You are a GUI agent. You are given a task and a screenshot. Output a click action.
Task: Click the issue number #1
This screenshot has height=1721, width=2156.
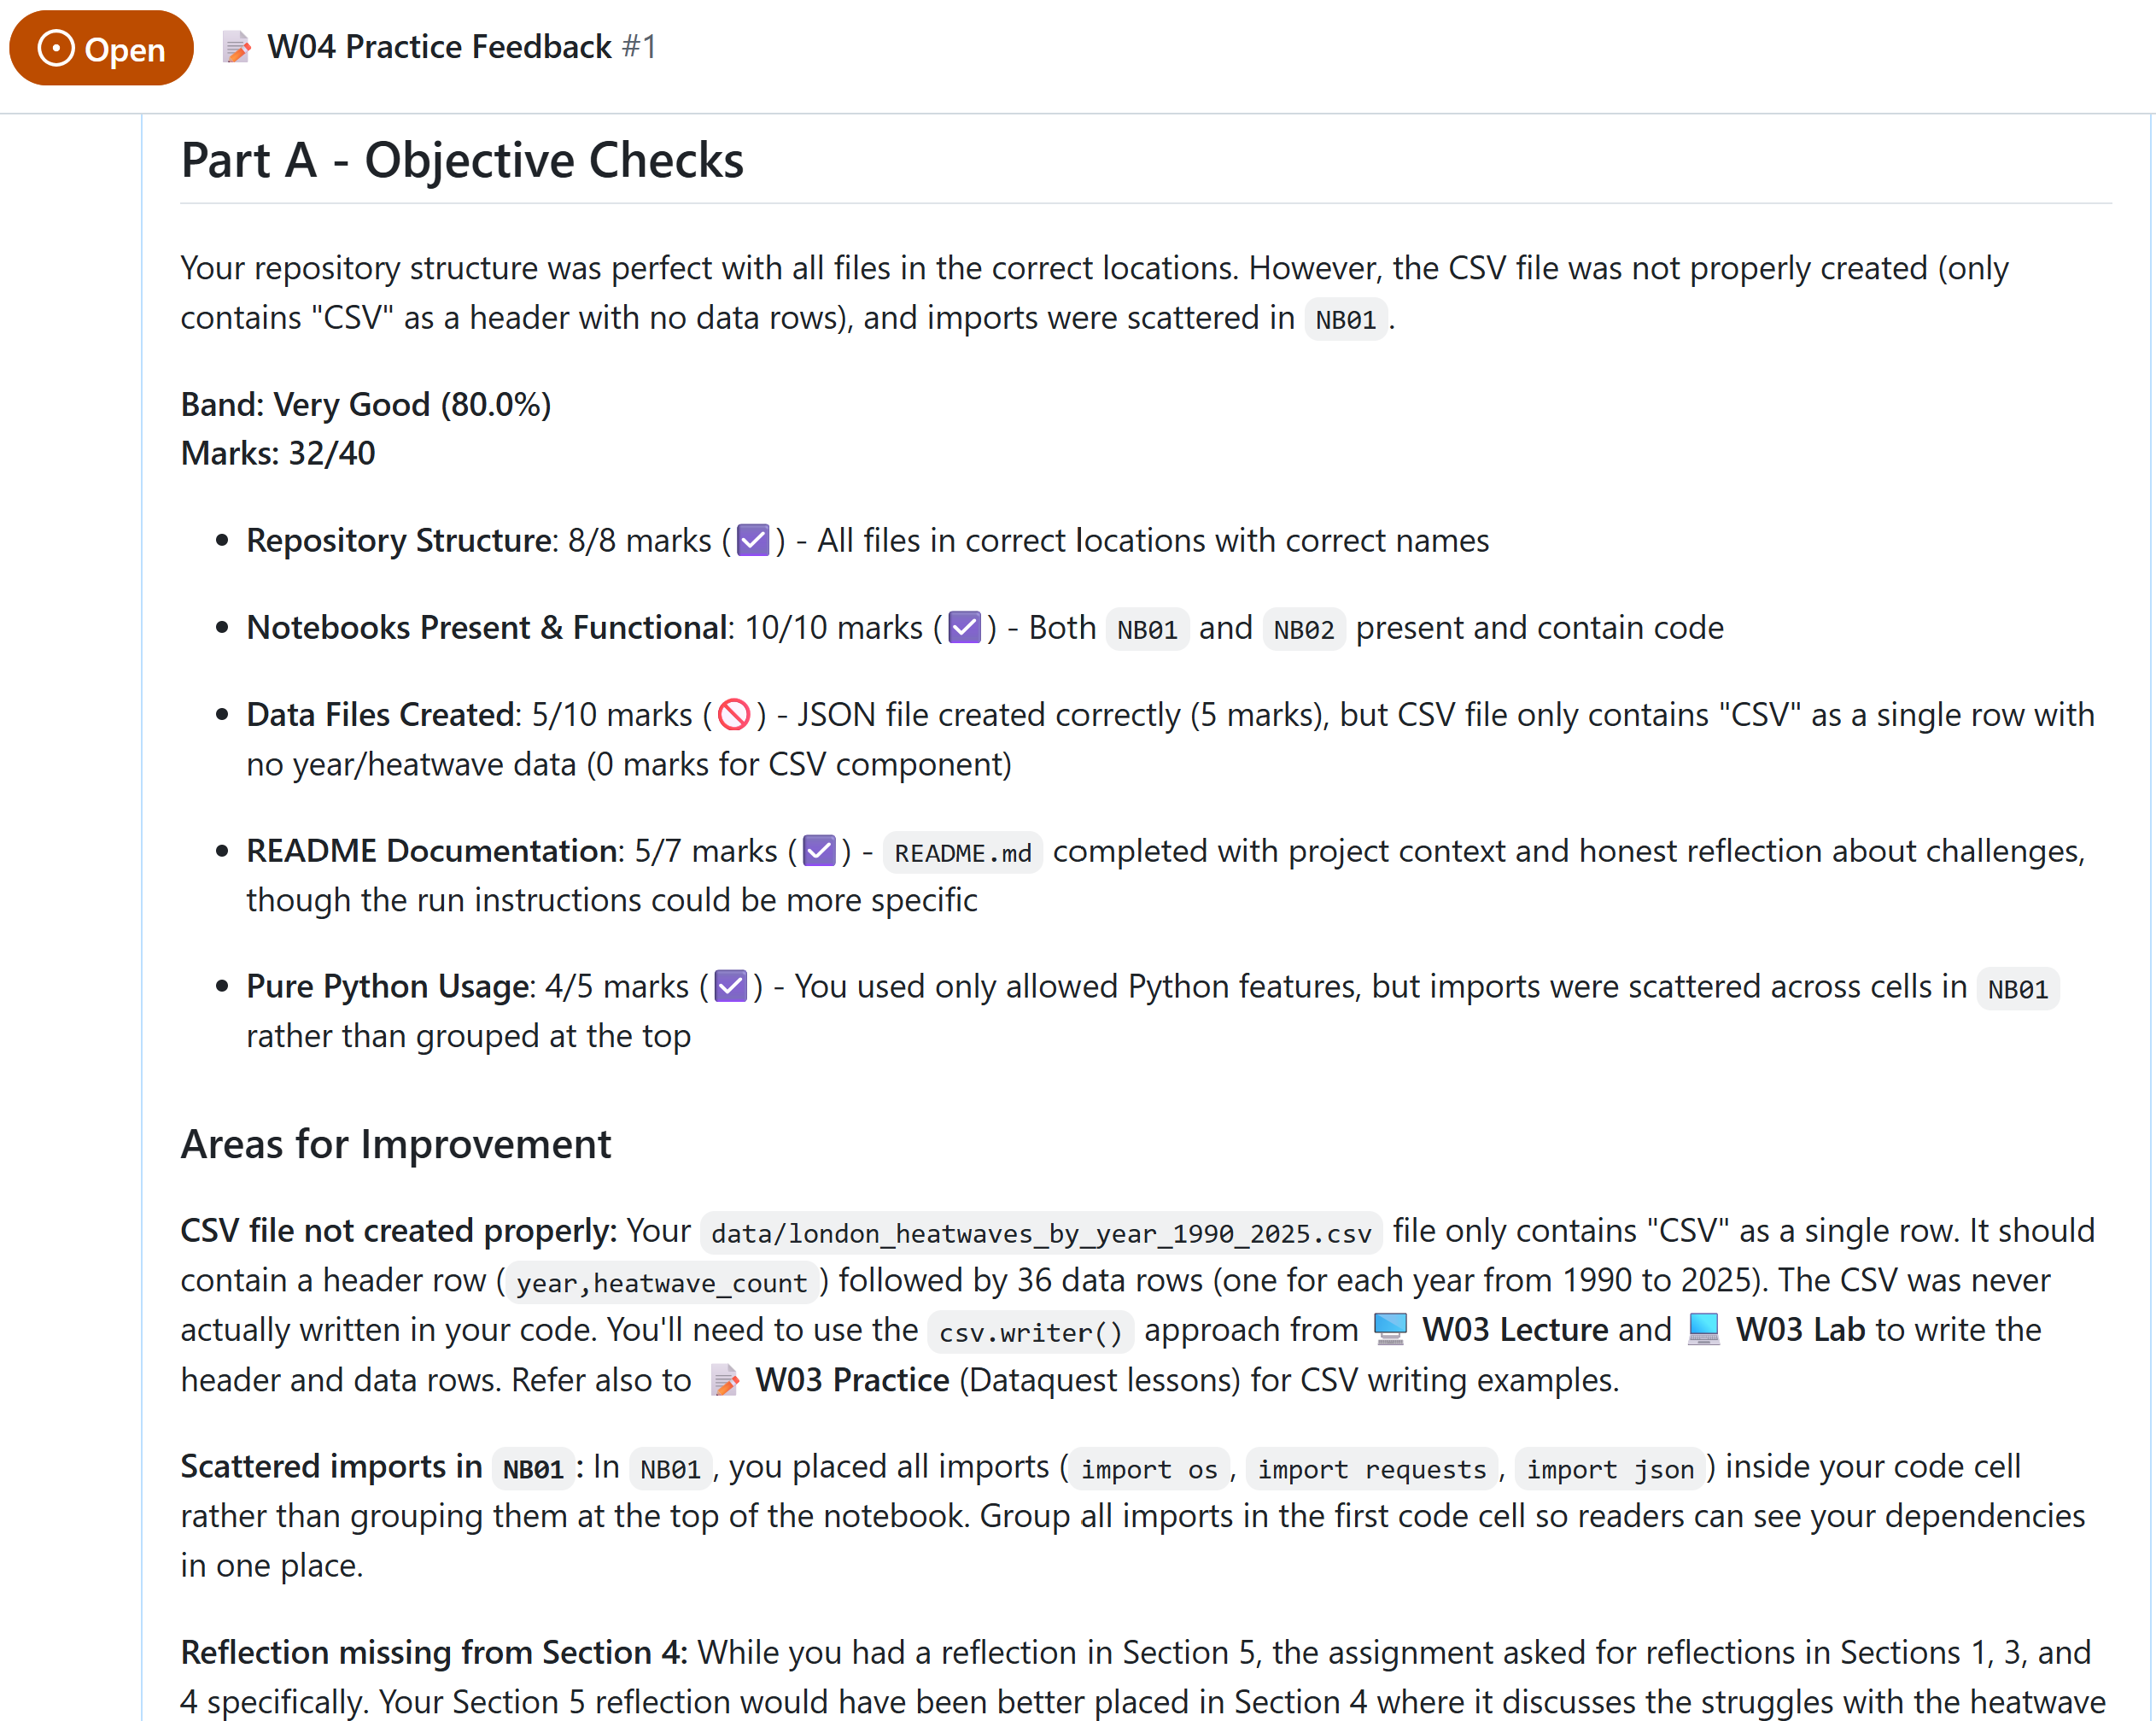(x=639, y=47)
